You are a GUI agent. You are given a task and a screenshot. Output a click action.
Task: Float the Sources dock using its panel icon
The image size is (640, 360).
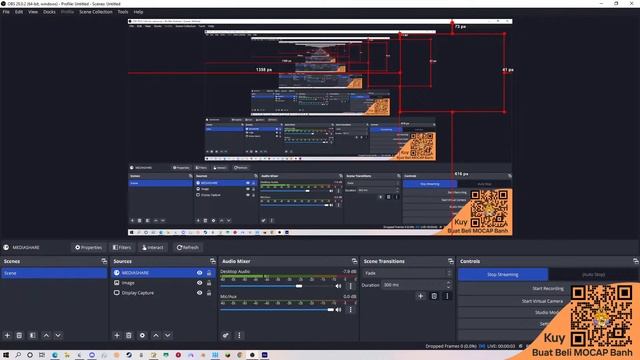(213, 261)
